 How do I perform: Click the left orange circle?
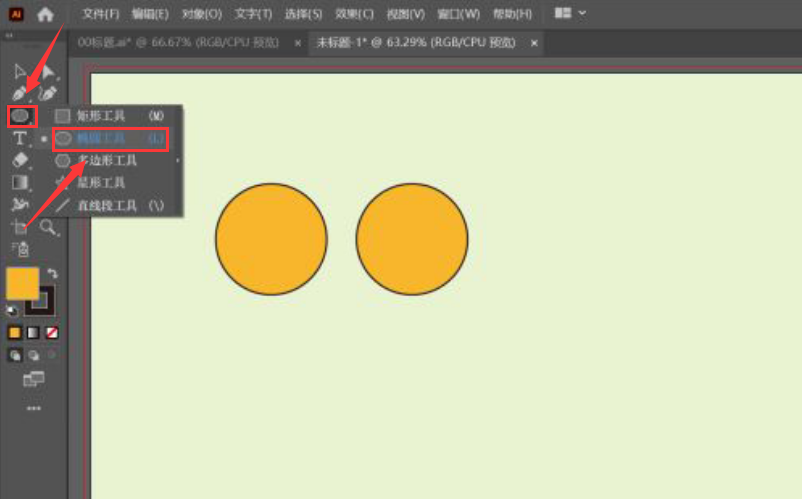pos(271,239)
